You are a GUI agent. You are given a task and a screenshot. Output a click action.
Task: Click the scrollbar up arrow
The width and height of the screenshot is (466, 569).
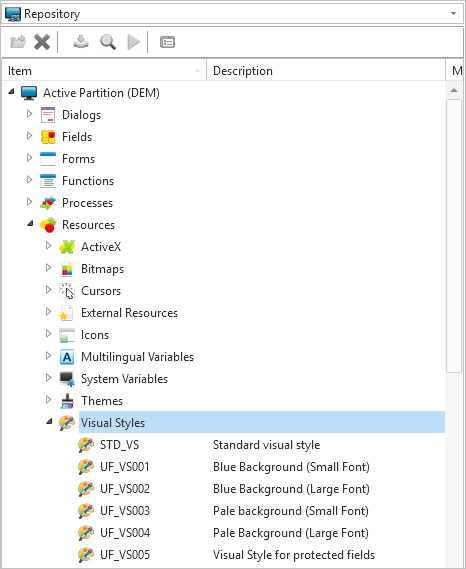tap(454, 90)
